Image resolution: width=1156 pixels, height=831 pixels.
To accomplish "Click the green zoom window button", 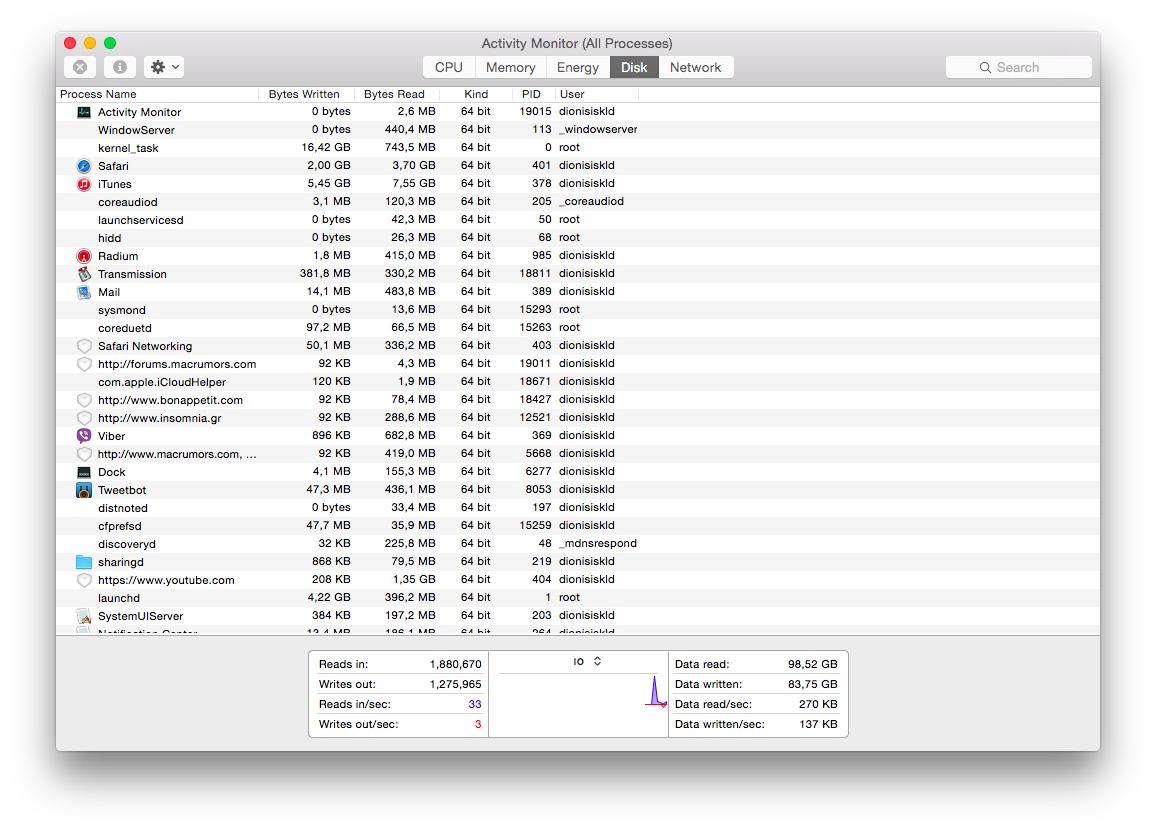I will click(110, 43).
